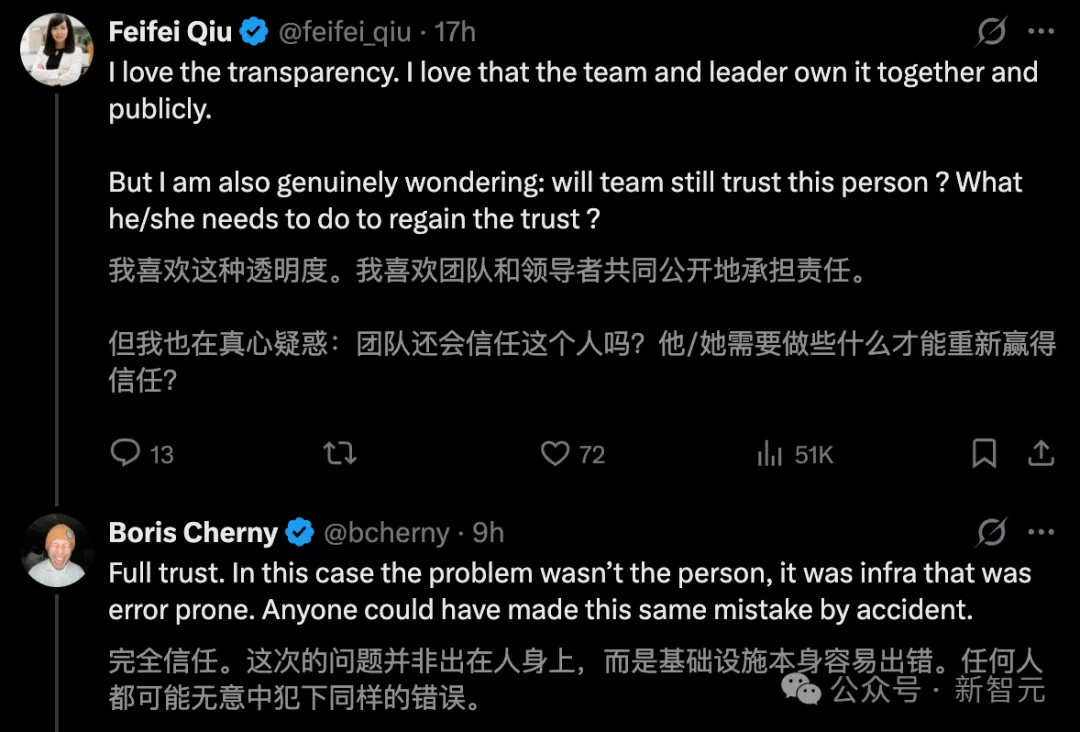
Task: Click the verified badge next to Boris Cherny
Action: [300, 532]
